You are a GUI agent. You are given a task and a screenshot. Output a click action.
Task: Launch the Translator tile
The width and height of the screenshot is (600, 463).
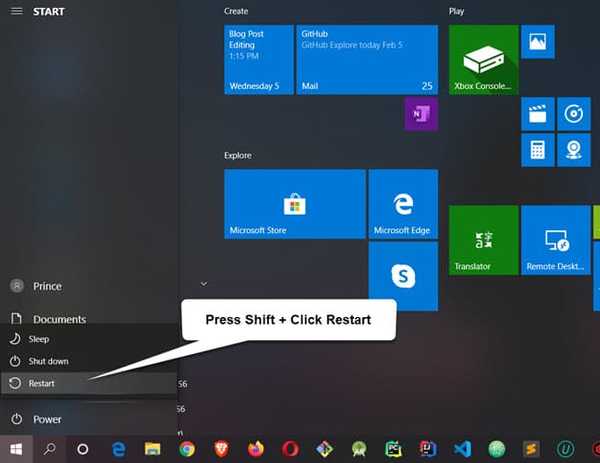(483, 240)
